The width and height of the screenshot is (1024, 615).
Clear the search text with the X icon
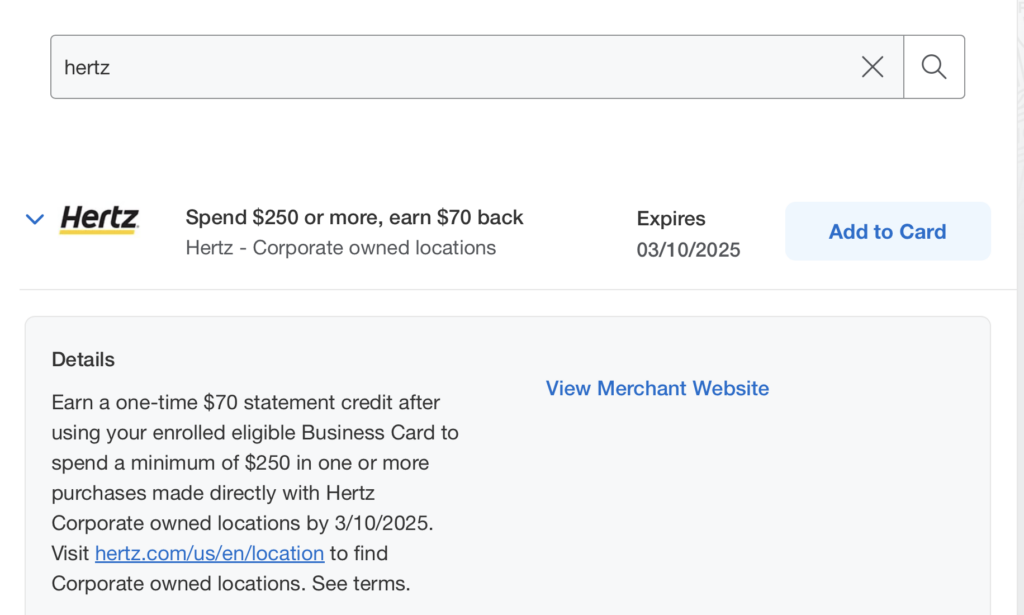[x=872, y=67]
